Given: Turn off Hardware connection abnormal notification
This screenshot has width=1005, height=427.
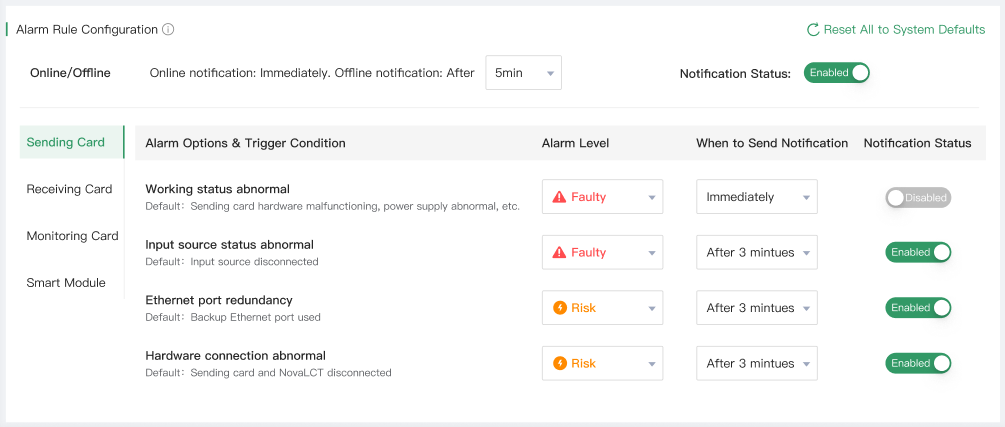Looking at the screenshot, I should pos(917,364).
